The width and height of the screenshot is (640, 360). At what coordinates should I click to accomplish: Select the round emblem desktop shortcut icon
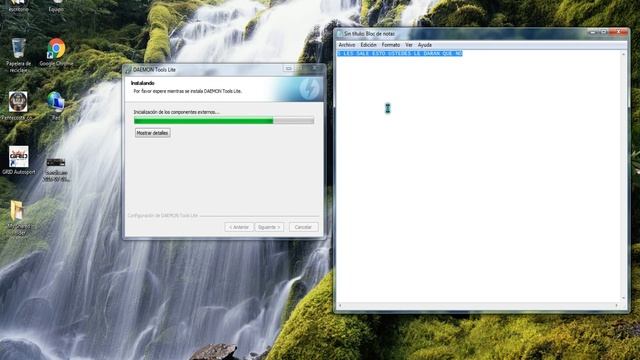(x=18, y=102)
